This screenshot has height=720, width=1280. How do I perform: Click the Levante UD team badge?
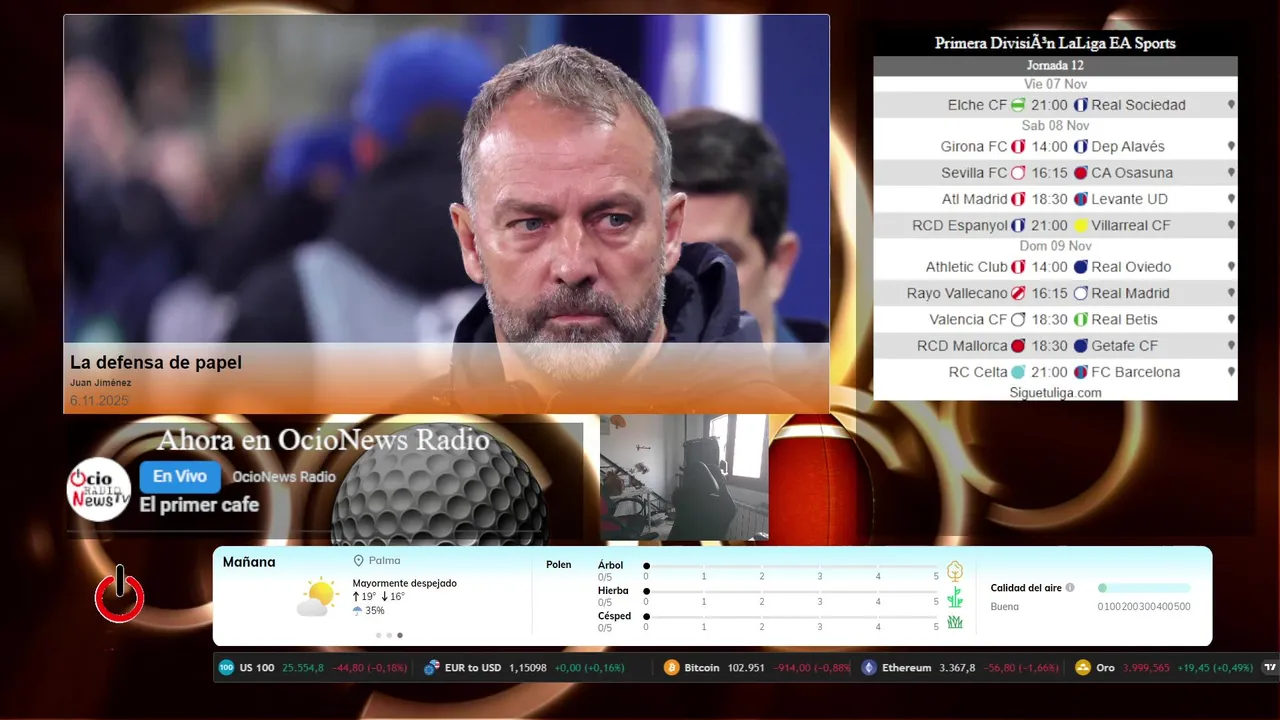point(1081,199)
